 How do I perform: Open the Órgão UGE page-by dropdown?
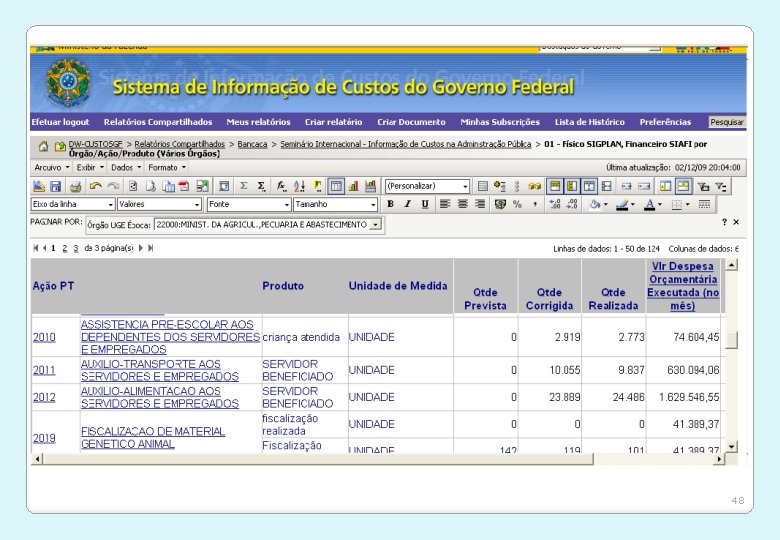[268, 225]
